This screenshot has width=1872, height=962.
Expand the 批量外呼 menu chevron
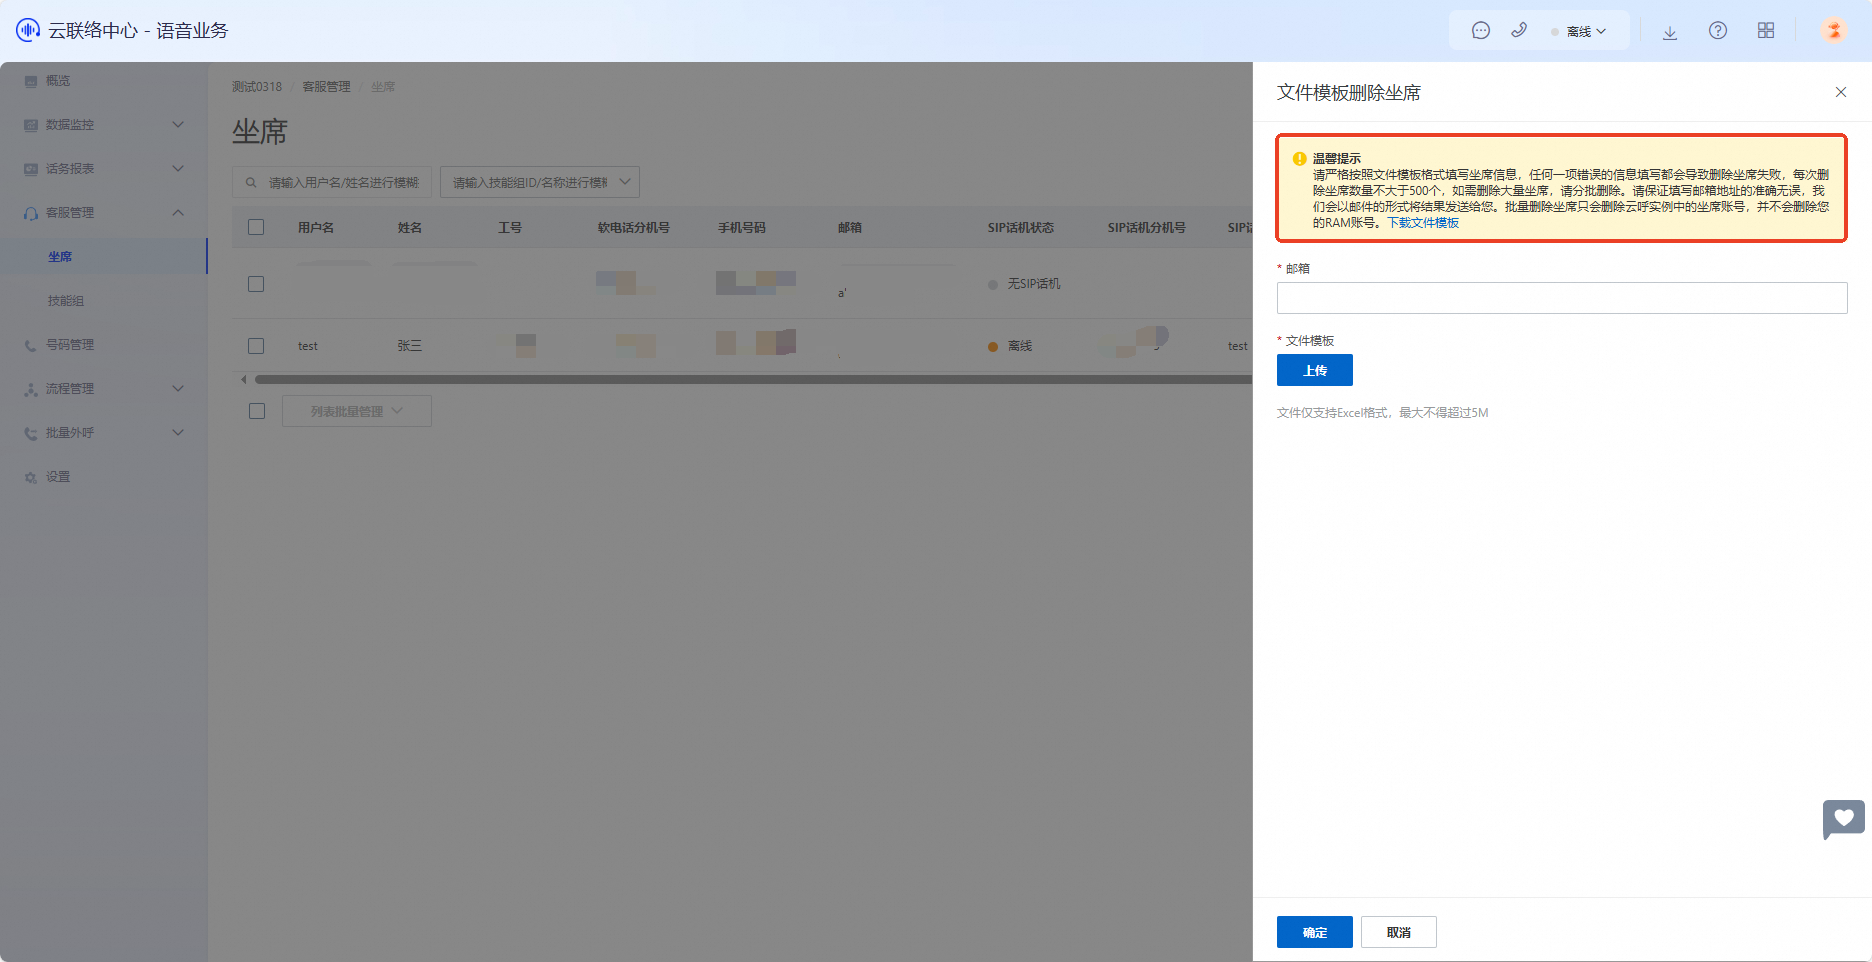tap(178, 432)
